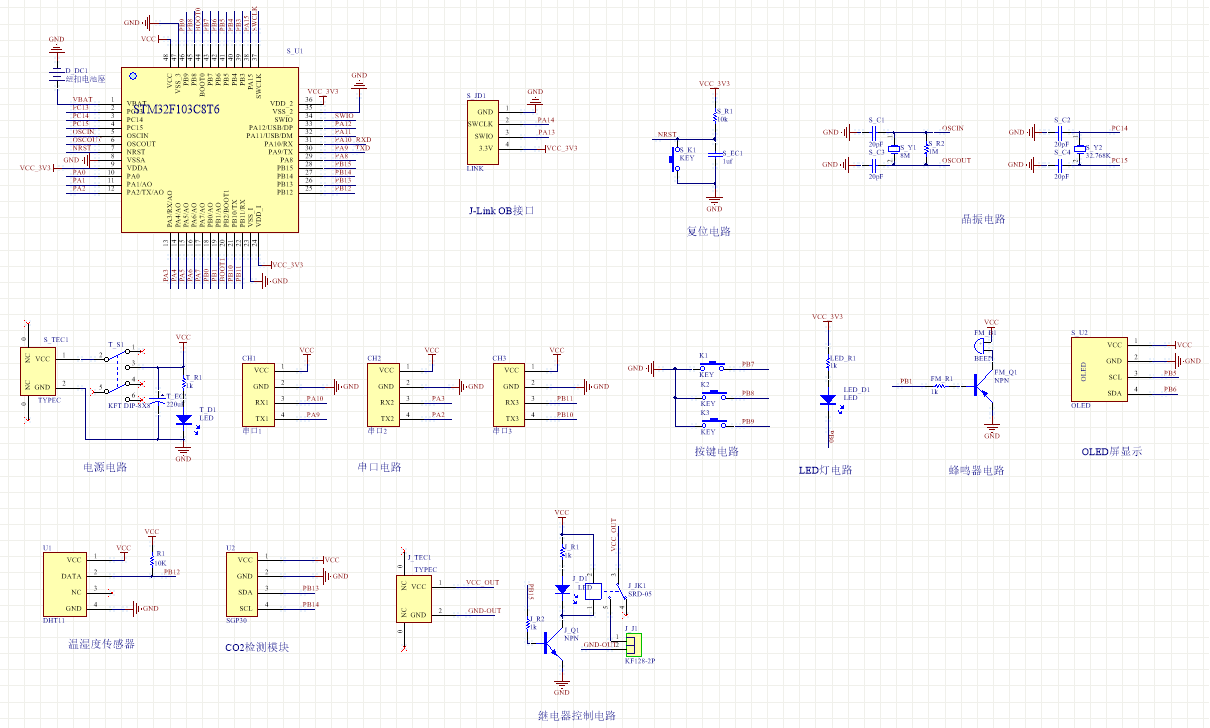
Task: Click the K2 KEY push-button symbol
Action: 712,394
